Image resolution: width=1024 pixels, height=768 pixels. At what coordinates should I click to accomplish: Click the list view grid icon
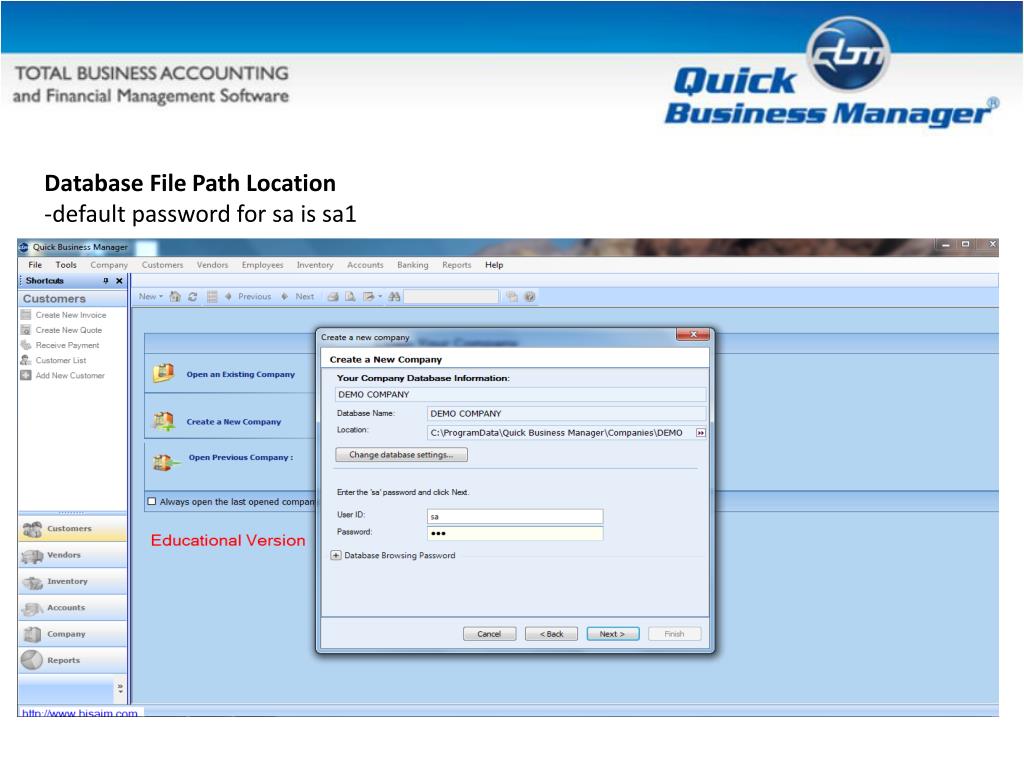[212, 296]
